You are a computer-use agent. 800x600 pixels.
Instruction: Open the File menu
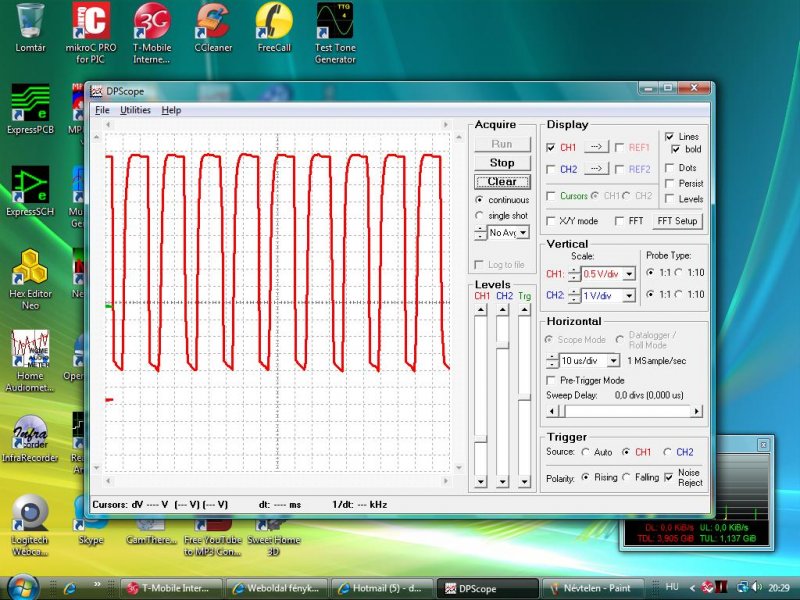[102, 110]
